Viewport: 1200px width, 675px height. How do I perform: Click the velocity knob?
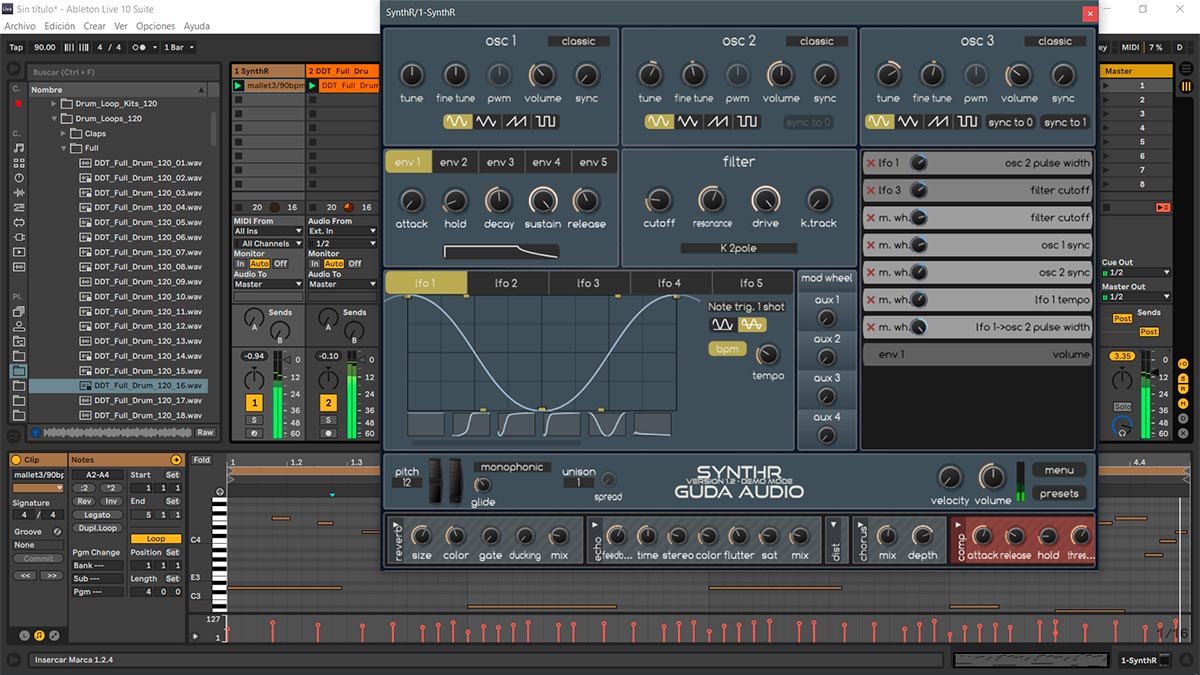pyautogui.click(x=949, y=477)
